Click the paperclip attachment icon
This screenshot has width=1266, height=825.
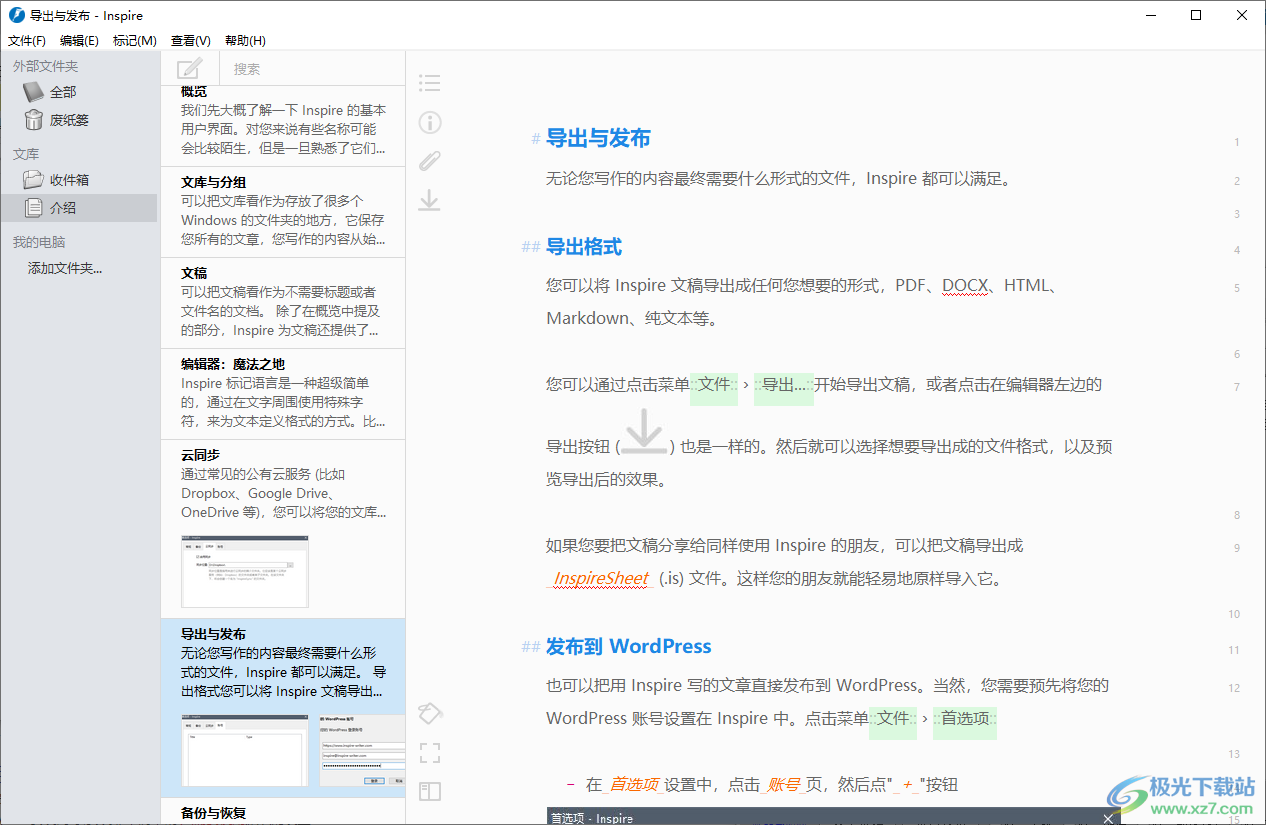(429, 161)
